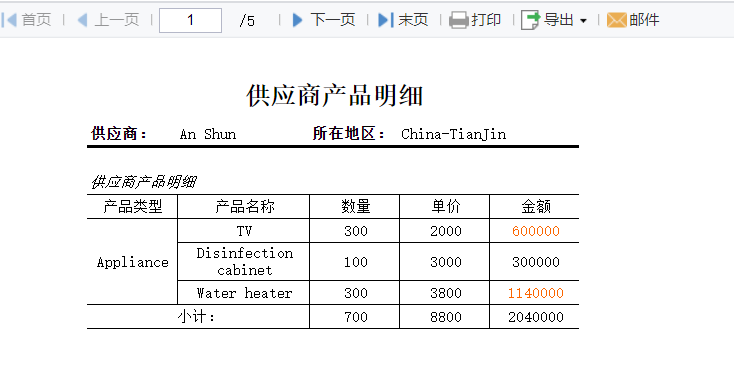734x384 pixels.
Task: Click the report title 供应商产品明细 heading
Action: pyautogui.click(x=335, y=95)
